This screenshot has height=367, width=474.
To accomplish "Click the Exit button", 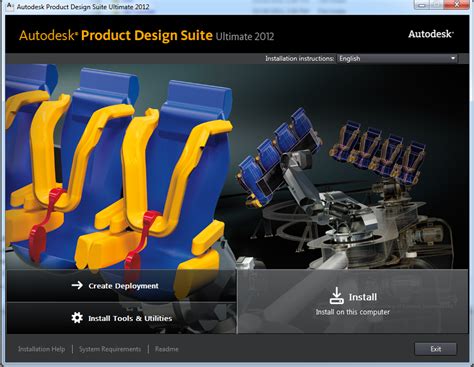I will coord(435,349).
